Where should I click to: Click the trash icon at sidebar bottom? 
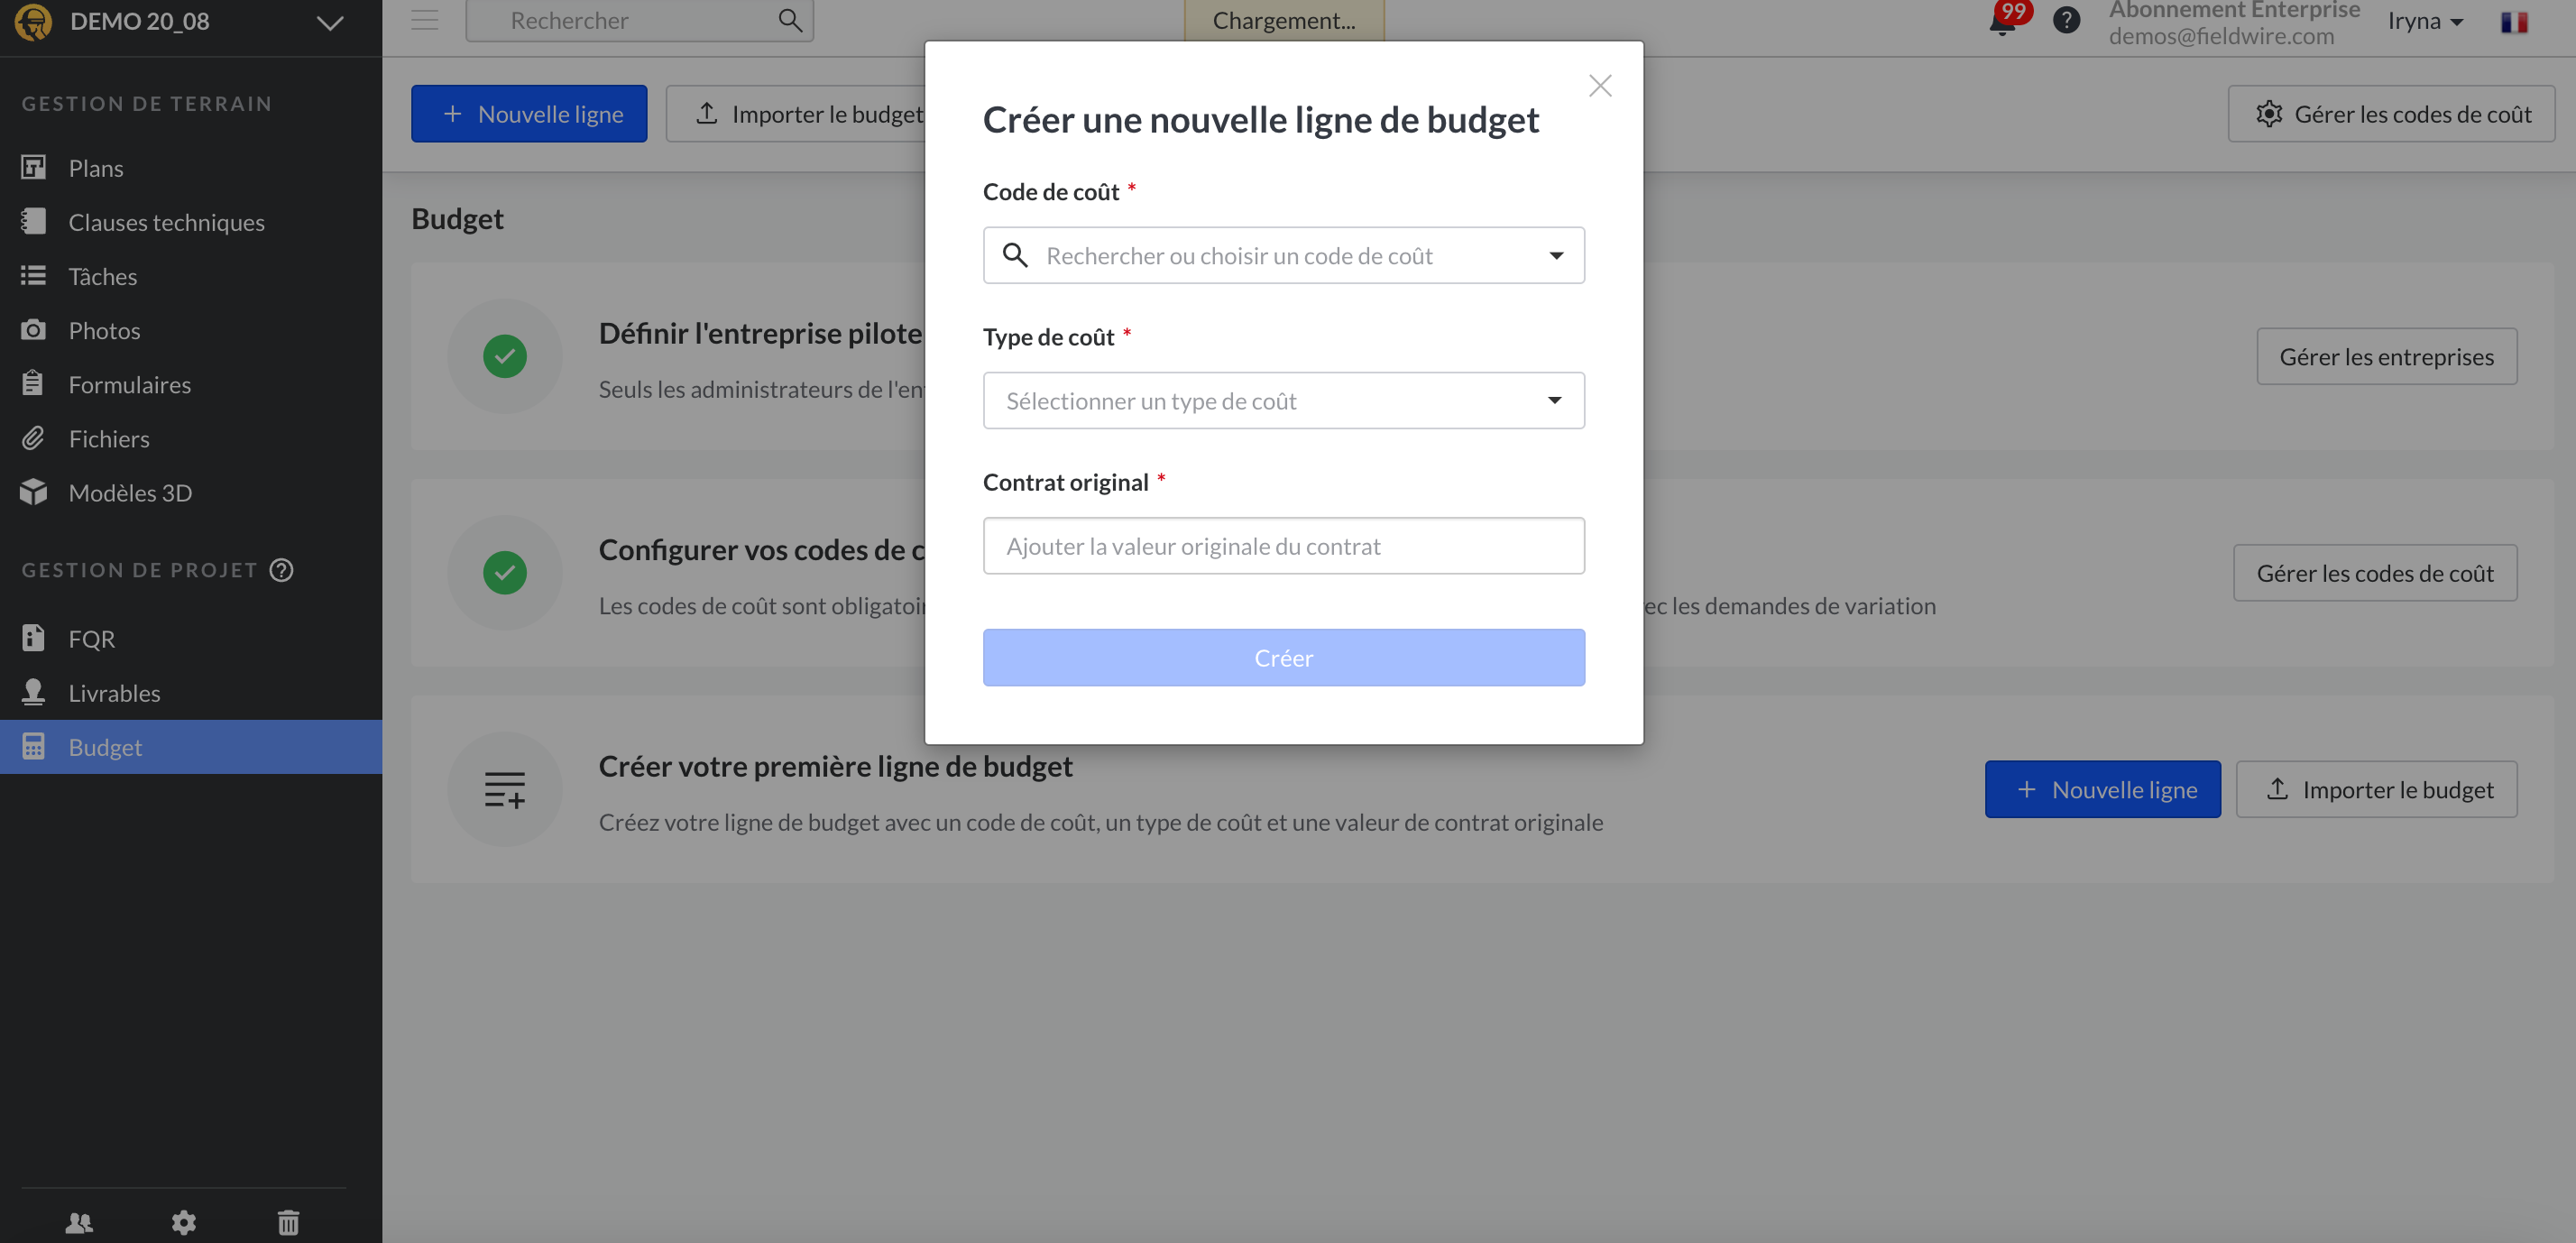pyautogui.click(x=288, y=1221)
